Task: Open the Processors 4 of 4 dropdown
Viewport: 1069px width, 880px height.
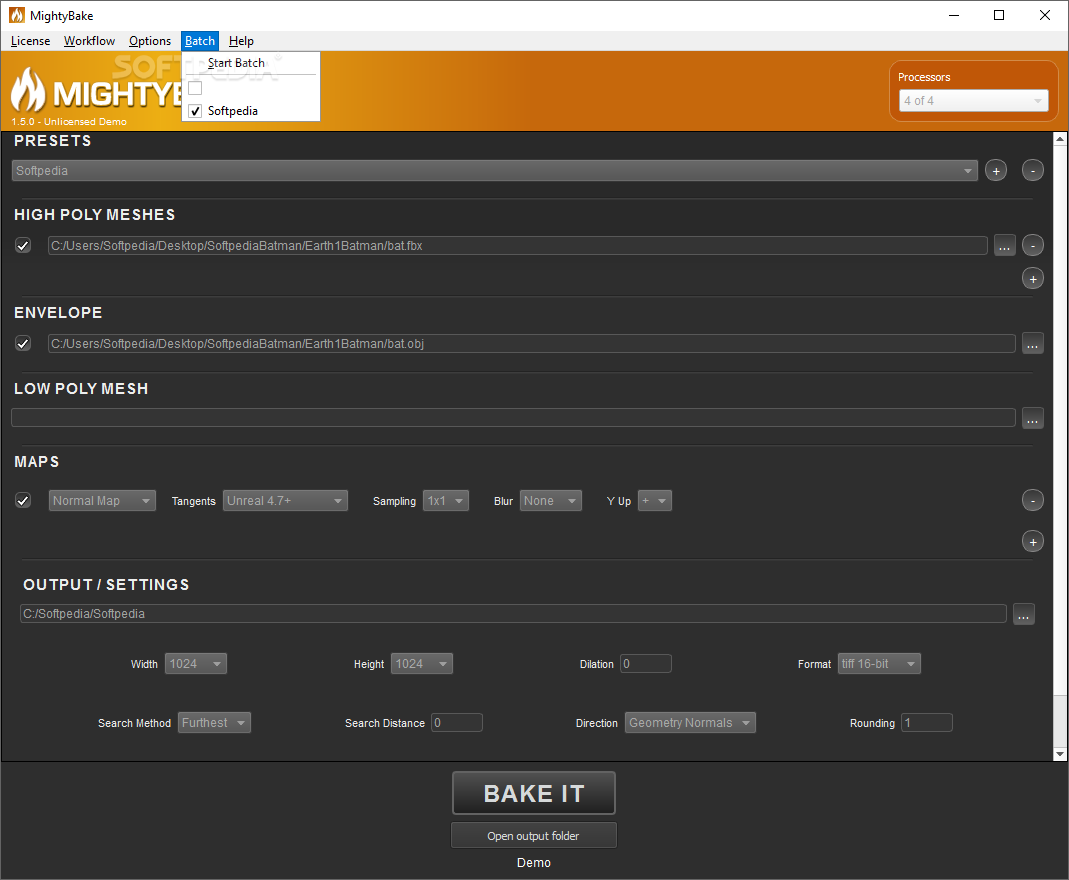Action: [973, 101]
